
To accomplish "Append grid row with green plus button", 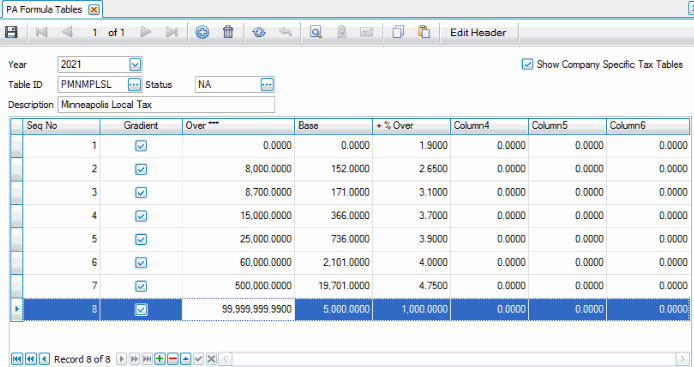I will point(160,359).
